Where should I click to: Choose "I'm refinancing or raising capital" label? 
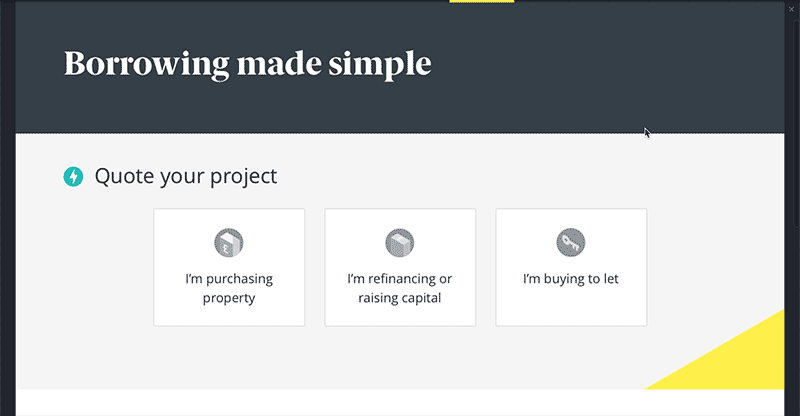(x=399, y=288)
